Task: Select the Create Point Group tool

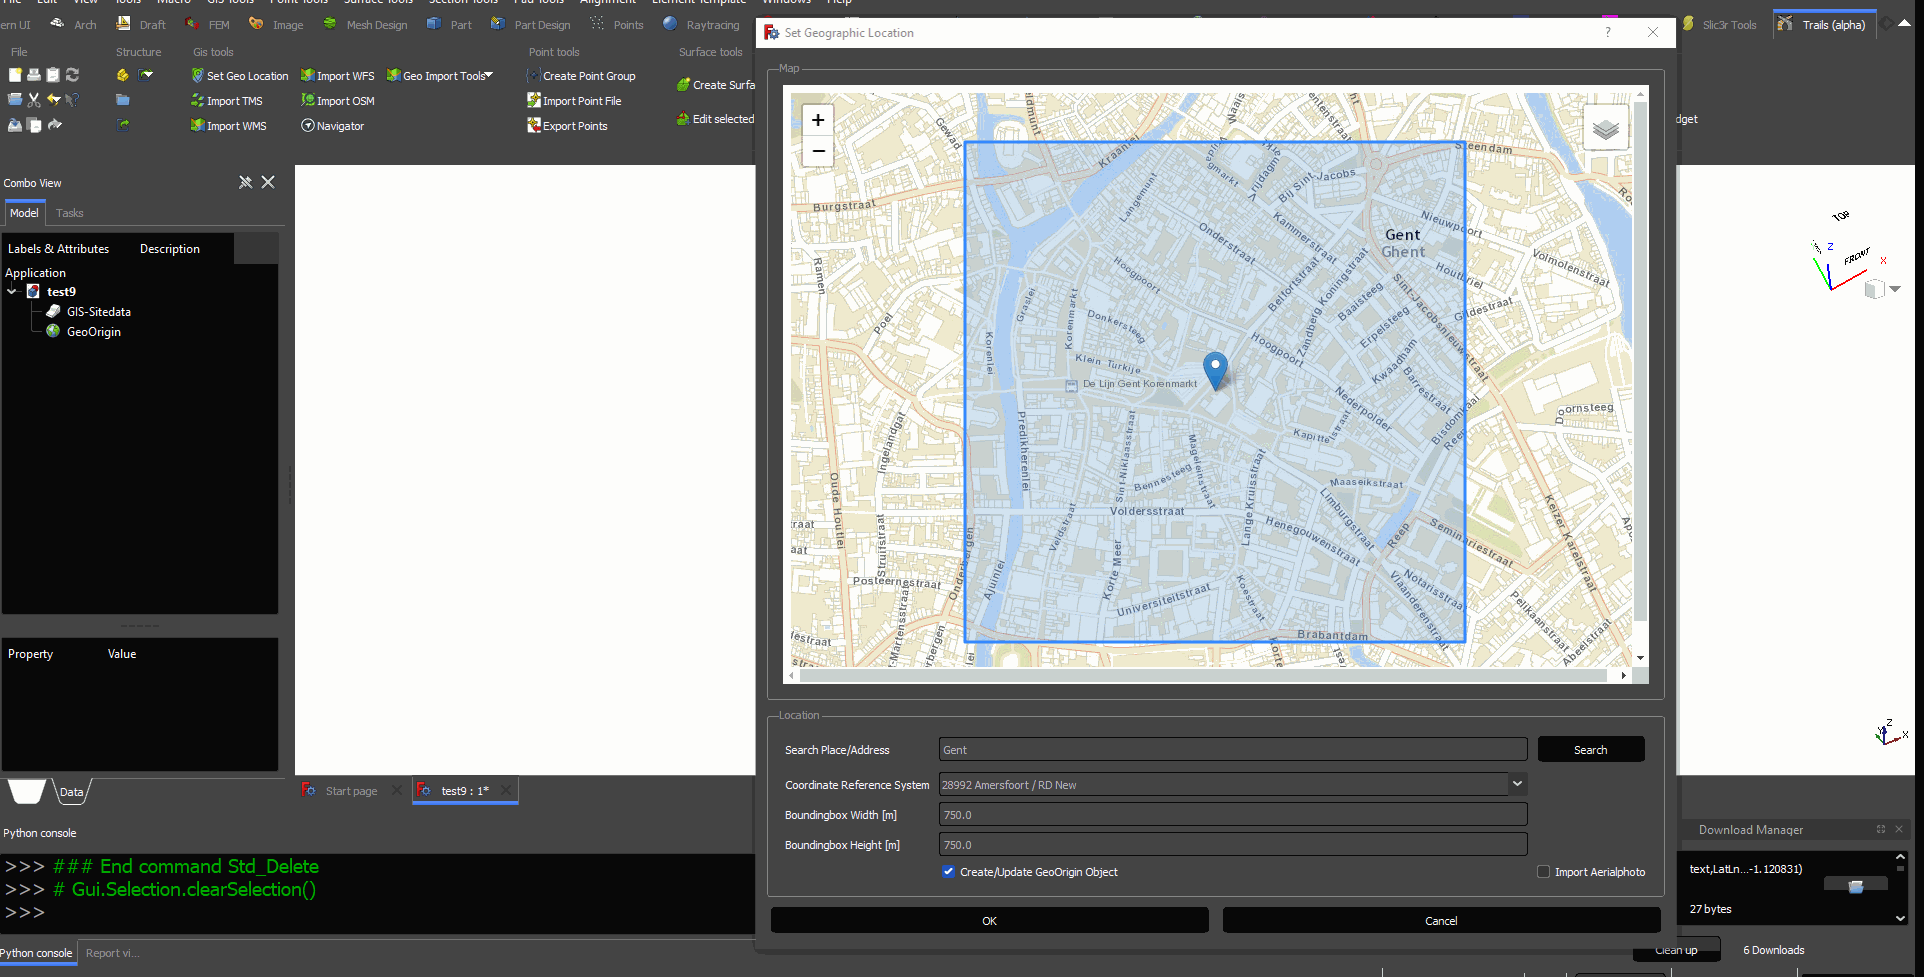Action: [581, 75]
